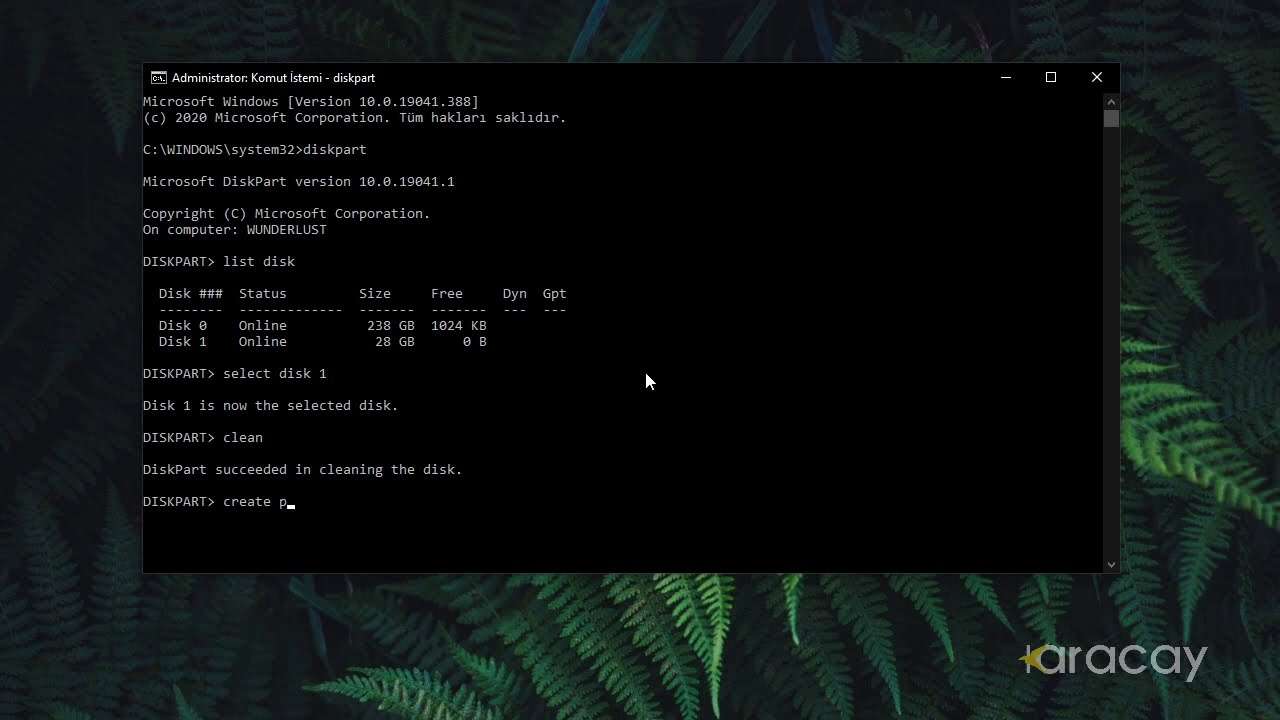Click the computer name WUNDERLUST
Image resolution: width=1280 pixels, height=720 pixels.
[286, 230]
